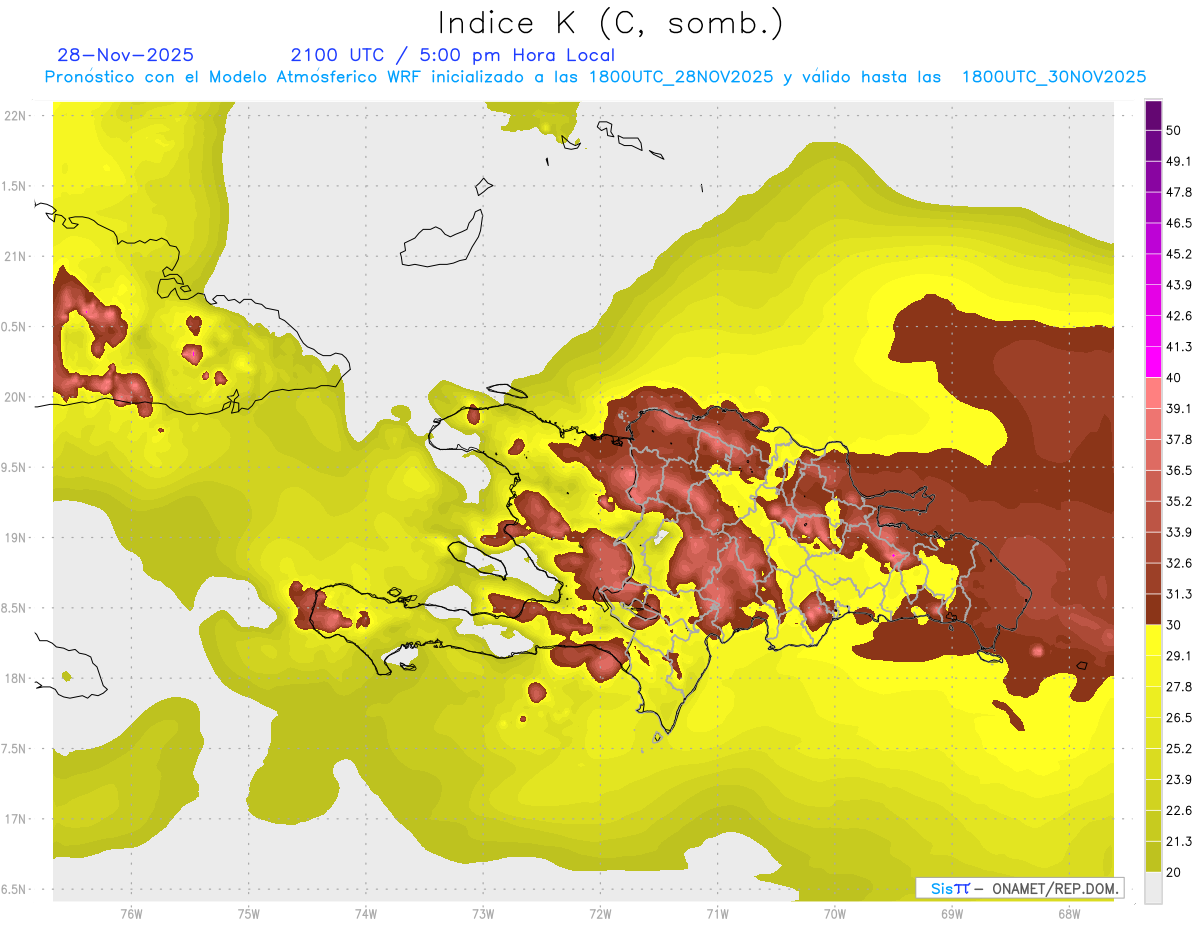Click the "31.3" colorbar value
This screenshot has width=1200, height=927.
point(1179,594)
